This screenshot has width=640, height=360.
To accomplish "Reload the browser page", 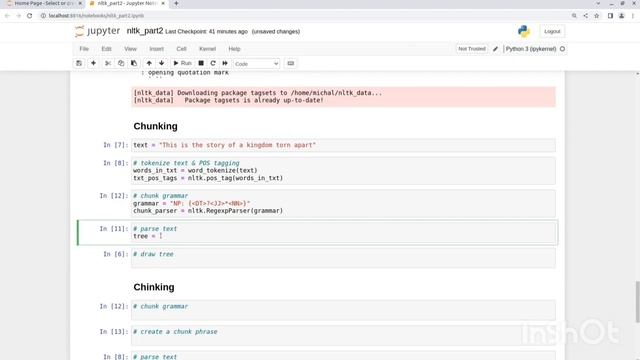I will (x=30, y=16).
